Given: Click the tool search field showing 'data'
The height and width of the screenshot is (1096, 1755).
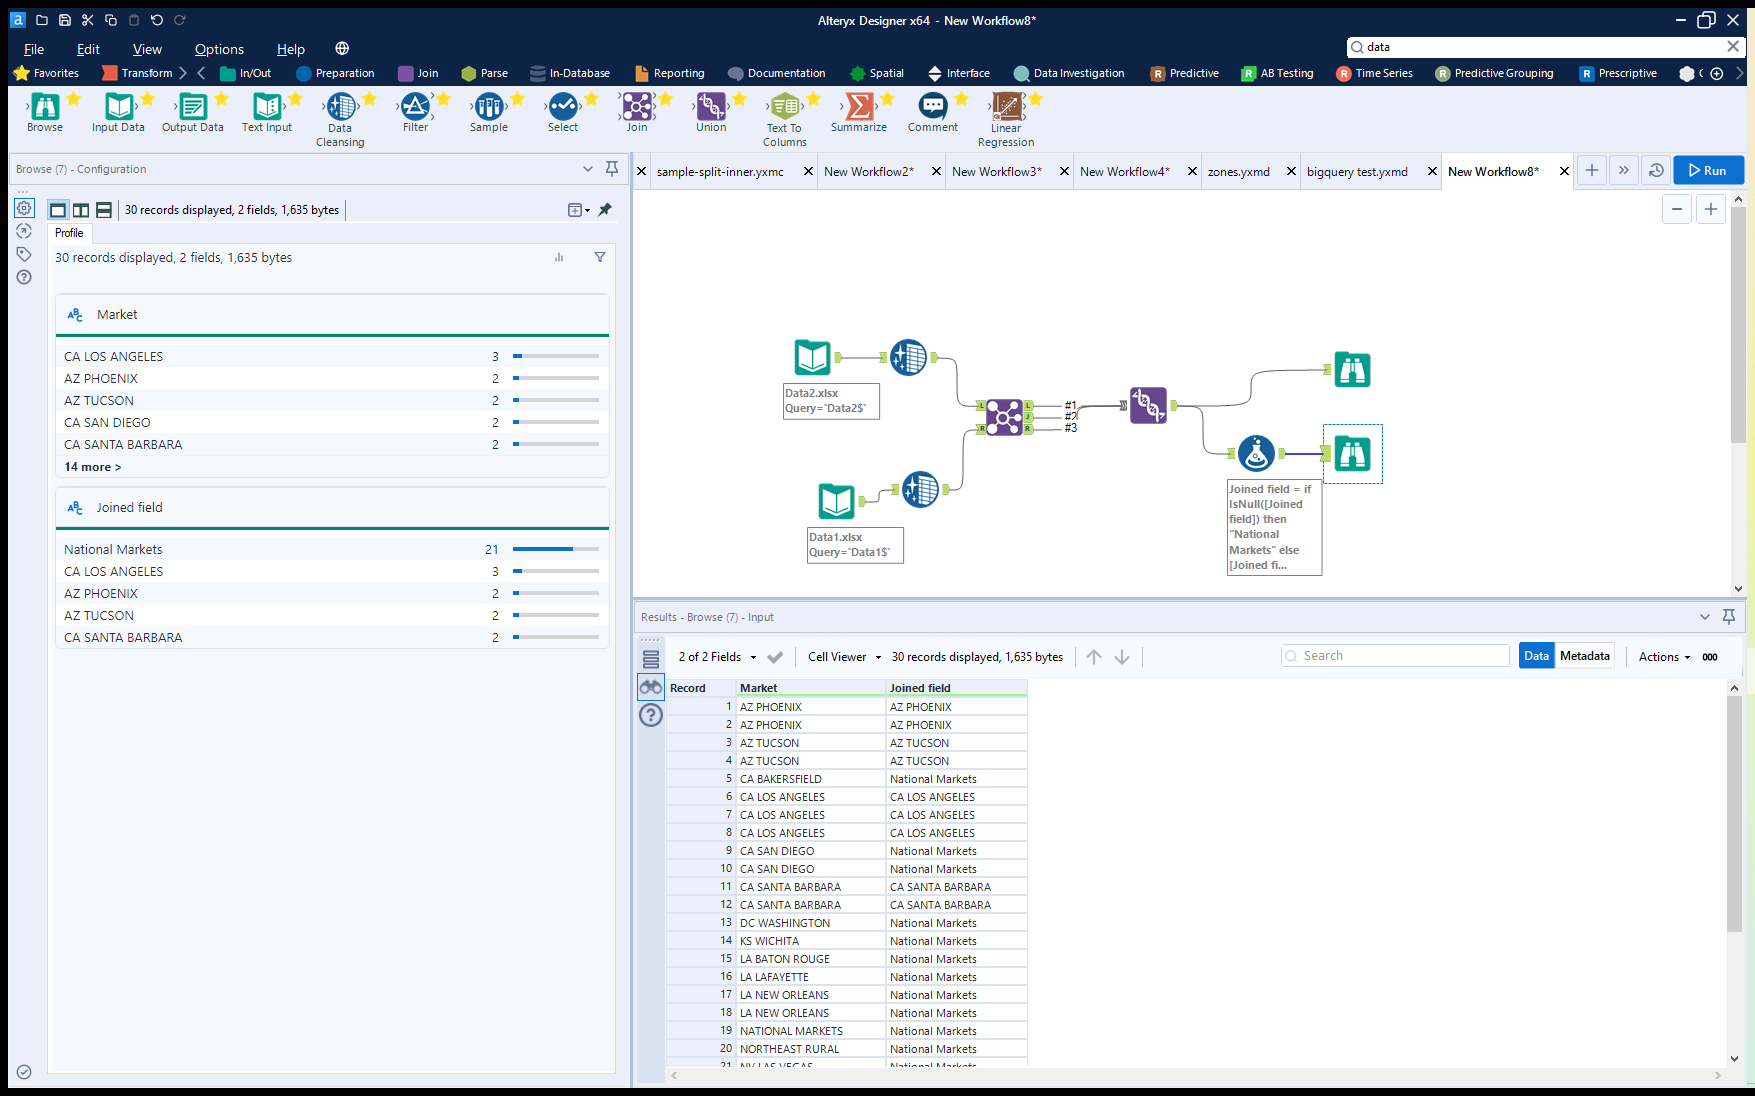Looking at the screenshot, I should (1500, 46).
